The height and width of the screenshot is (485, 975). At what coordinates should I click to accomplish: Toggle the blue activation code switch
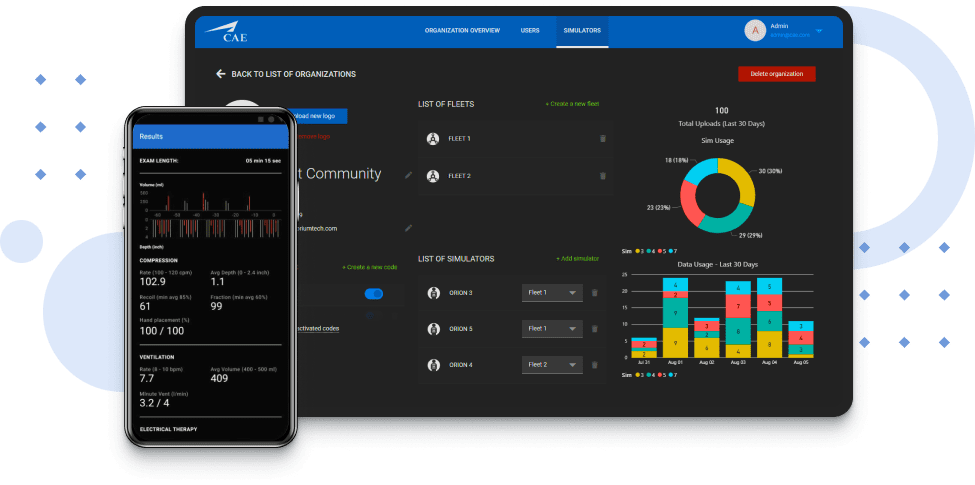(374, 293)
